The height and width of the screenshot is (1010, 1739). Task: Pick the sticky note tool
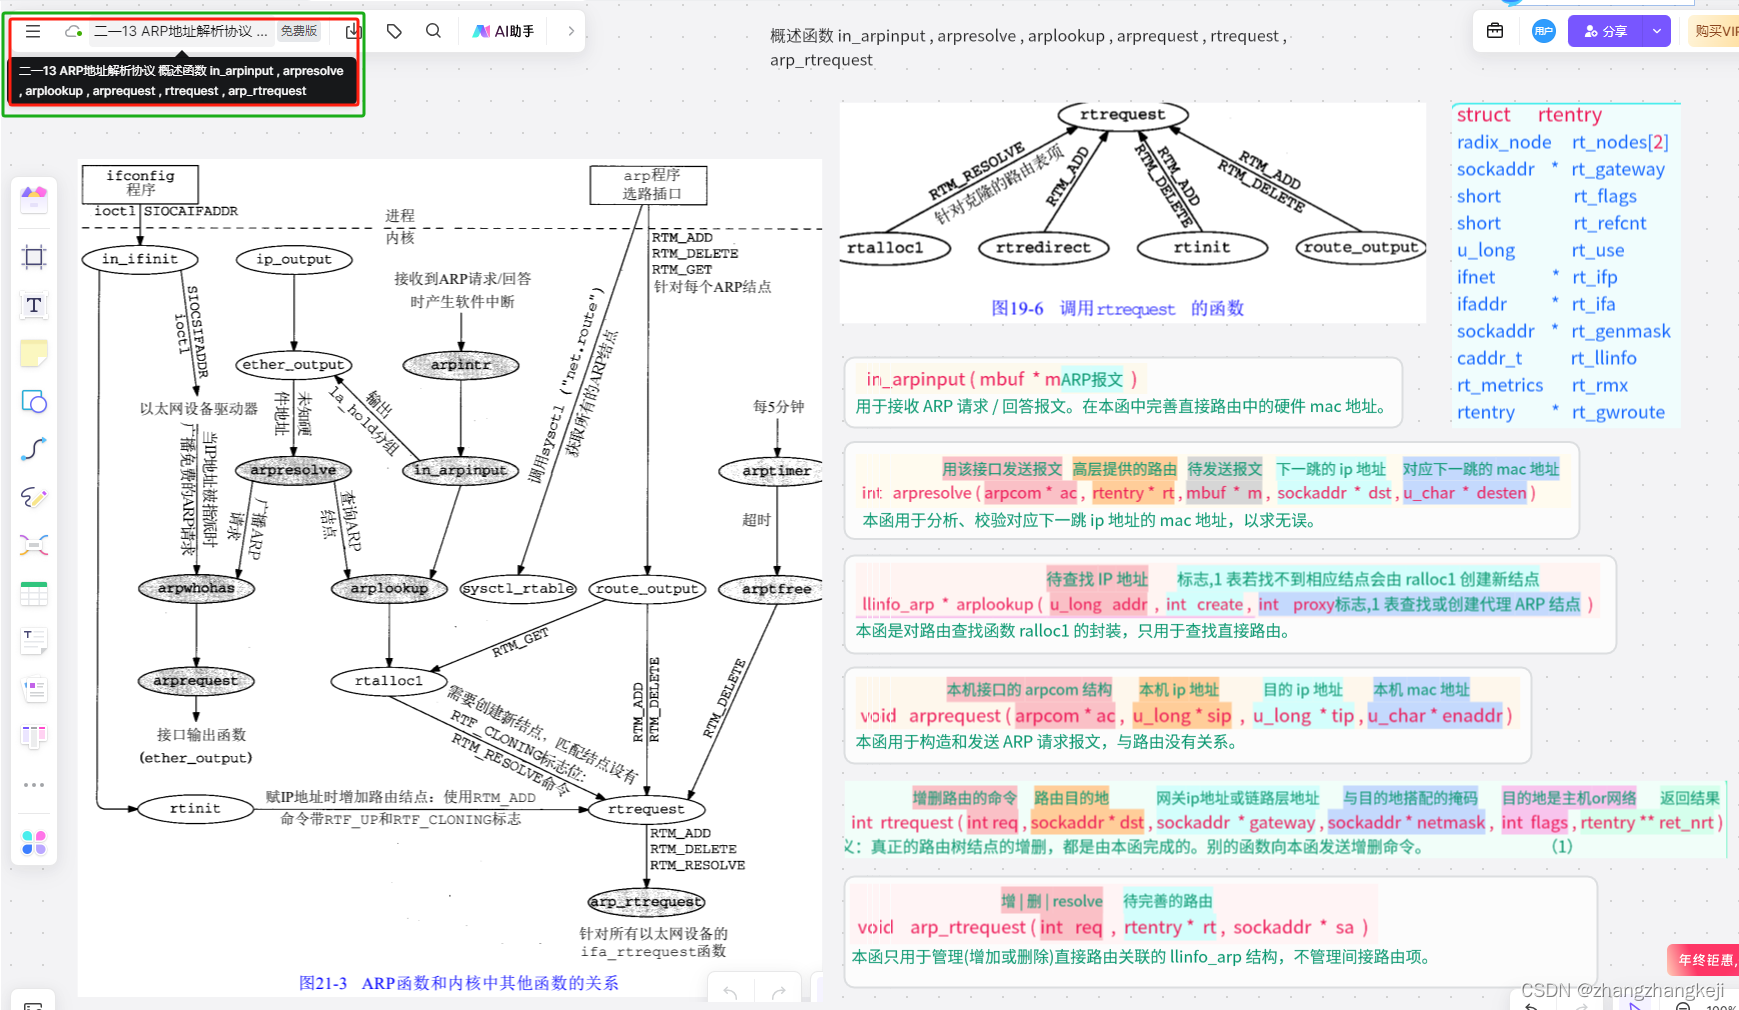pyautogui.click(x=34, y=353)
